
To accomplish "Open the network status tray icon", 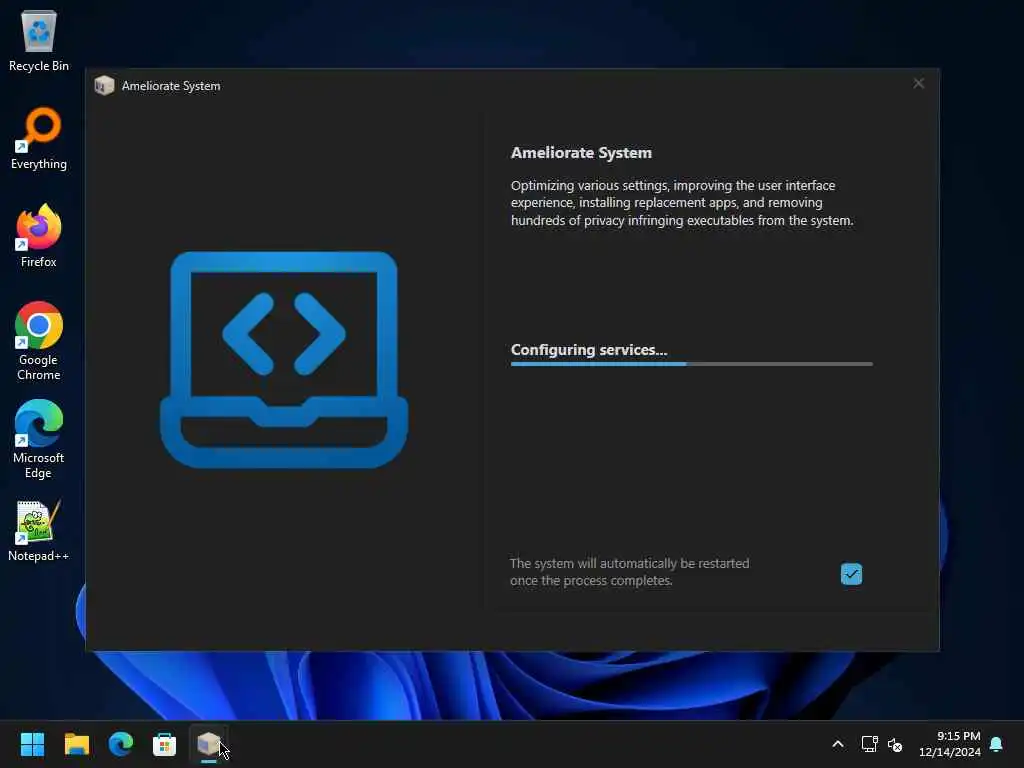I will (869, 744).
